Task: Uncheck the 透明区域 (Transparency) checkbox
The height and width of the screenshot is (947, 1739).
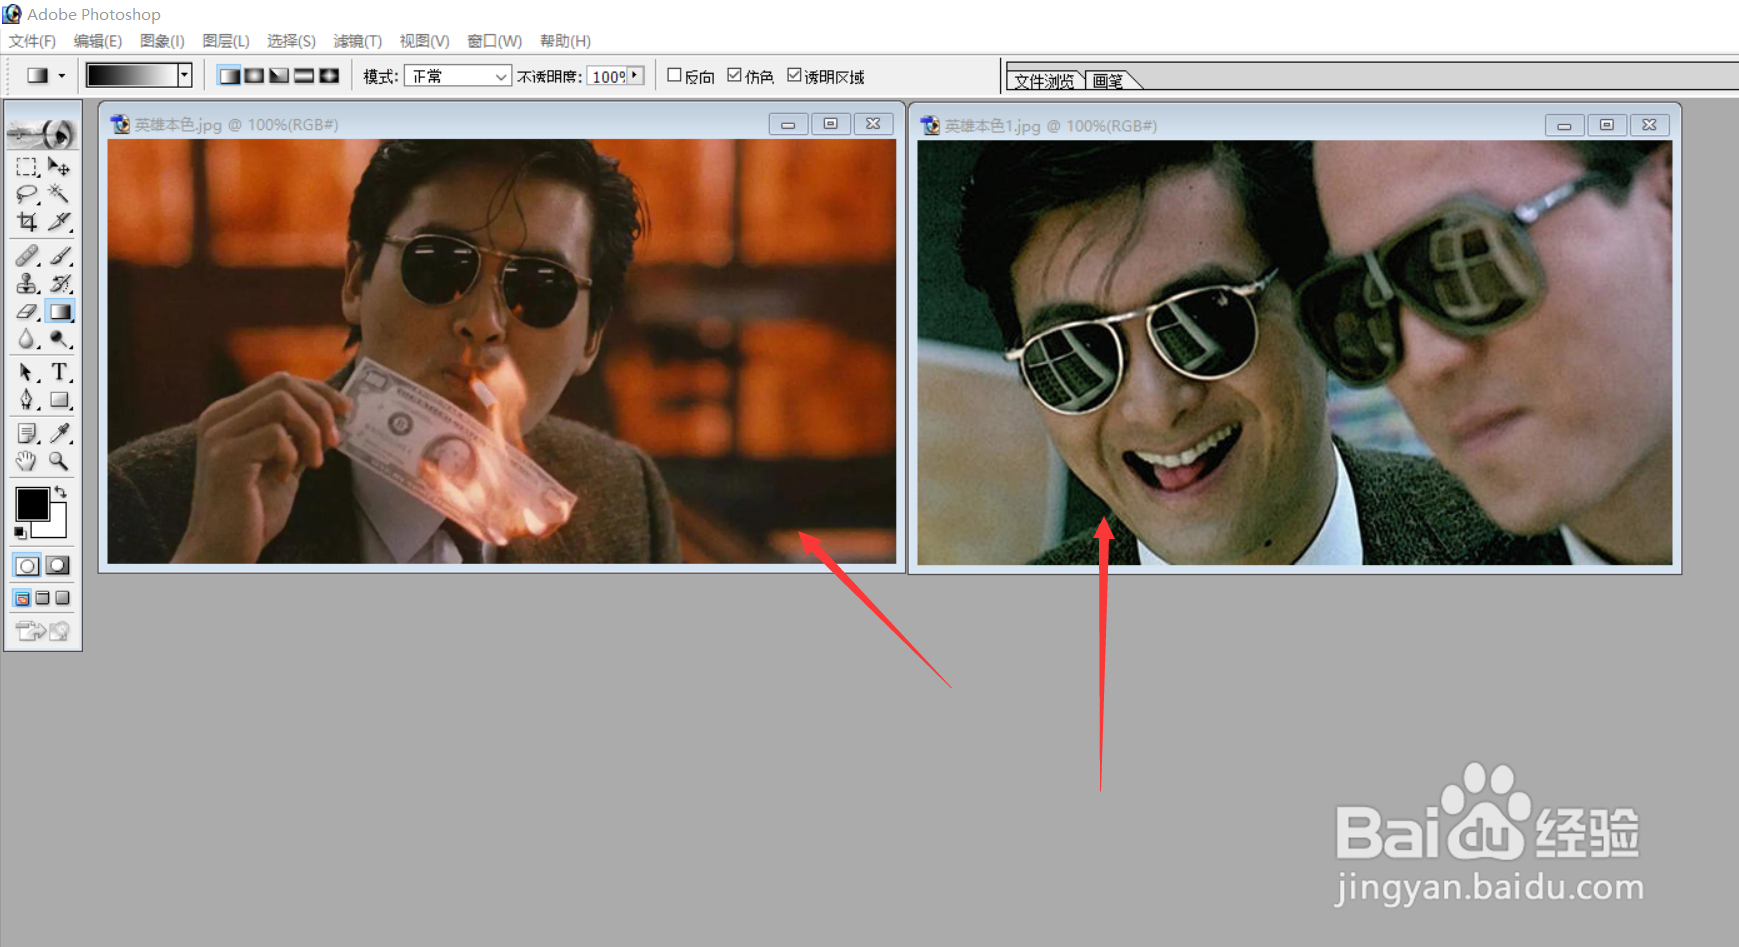Action: pos(794,75)
